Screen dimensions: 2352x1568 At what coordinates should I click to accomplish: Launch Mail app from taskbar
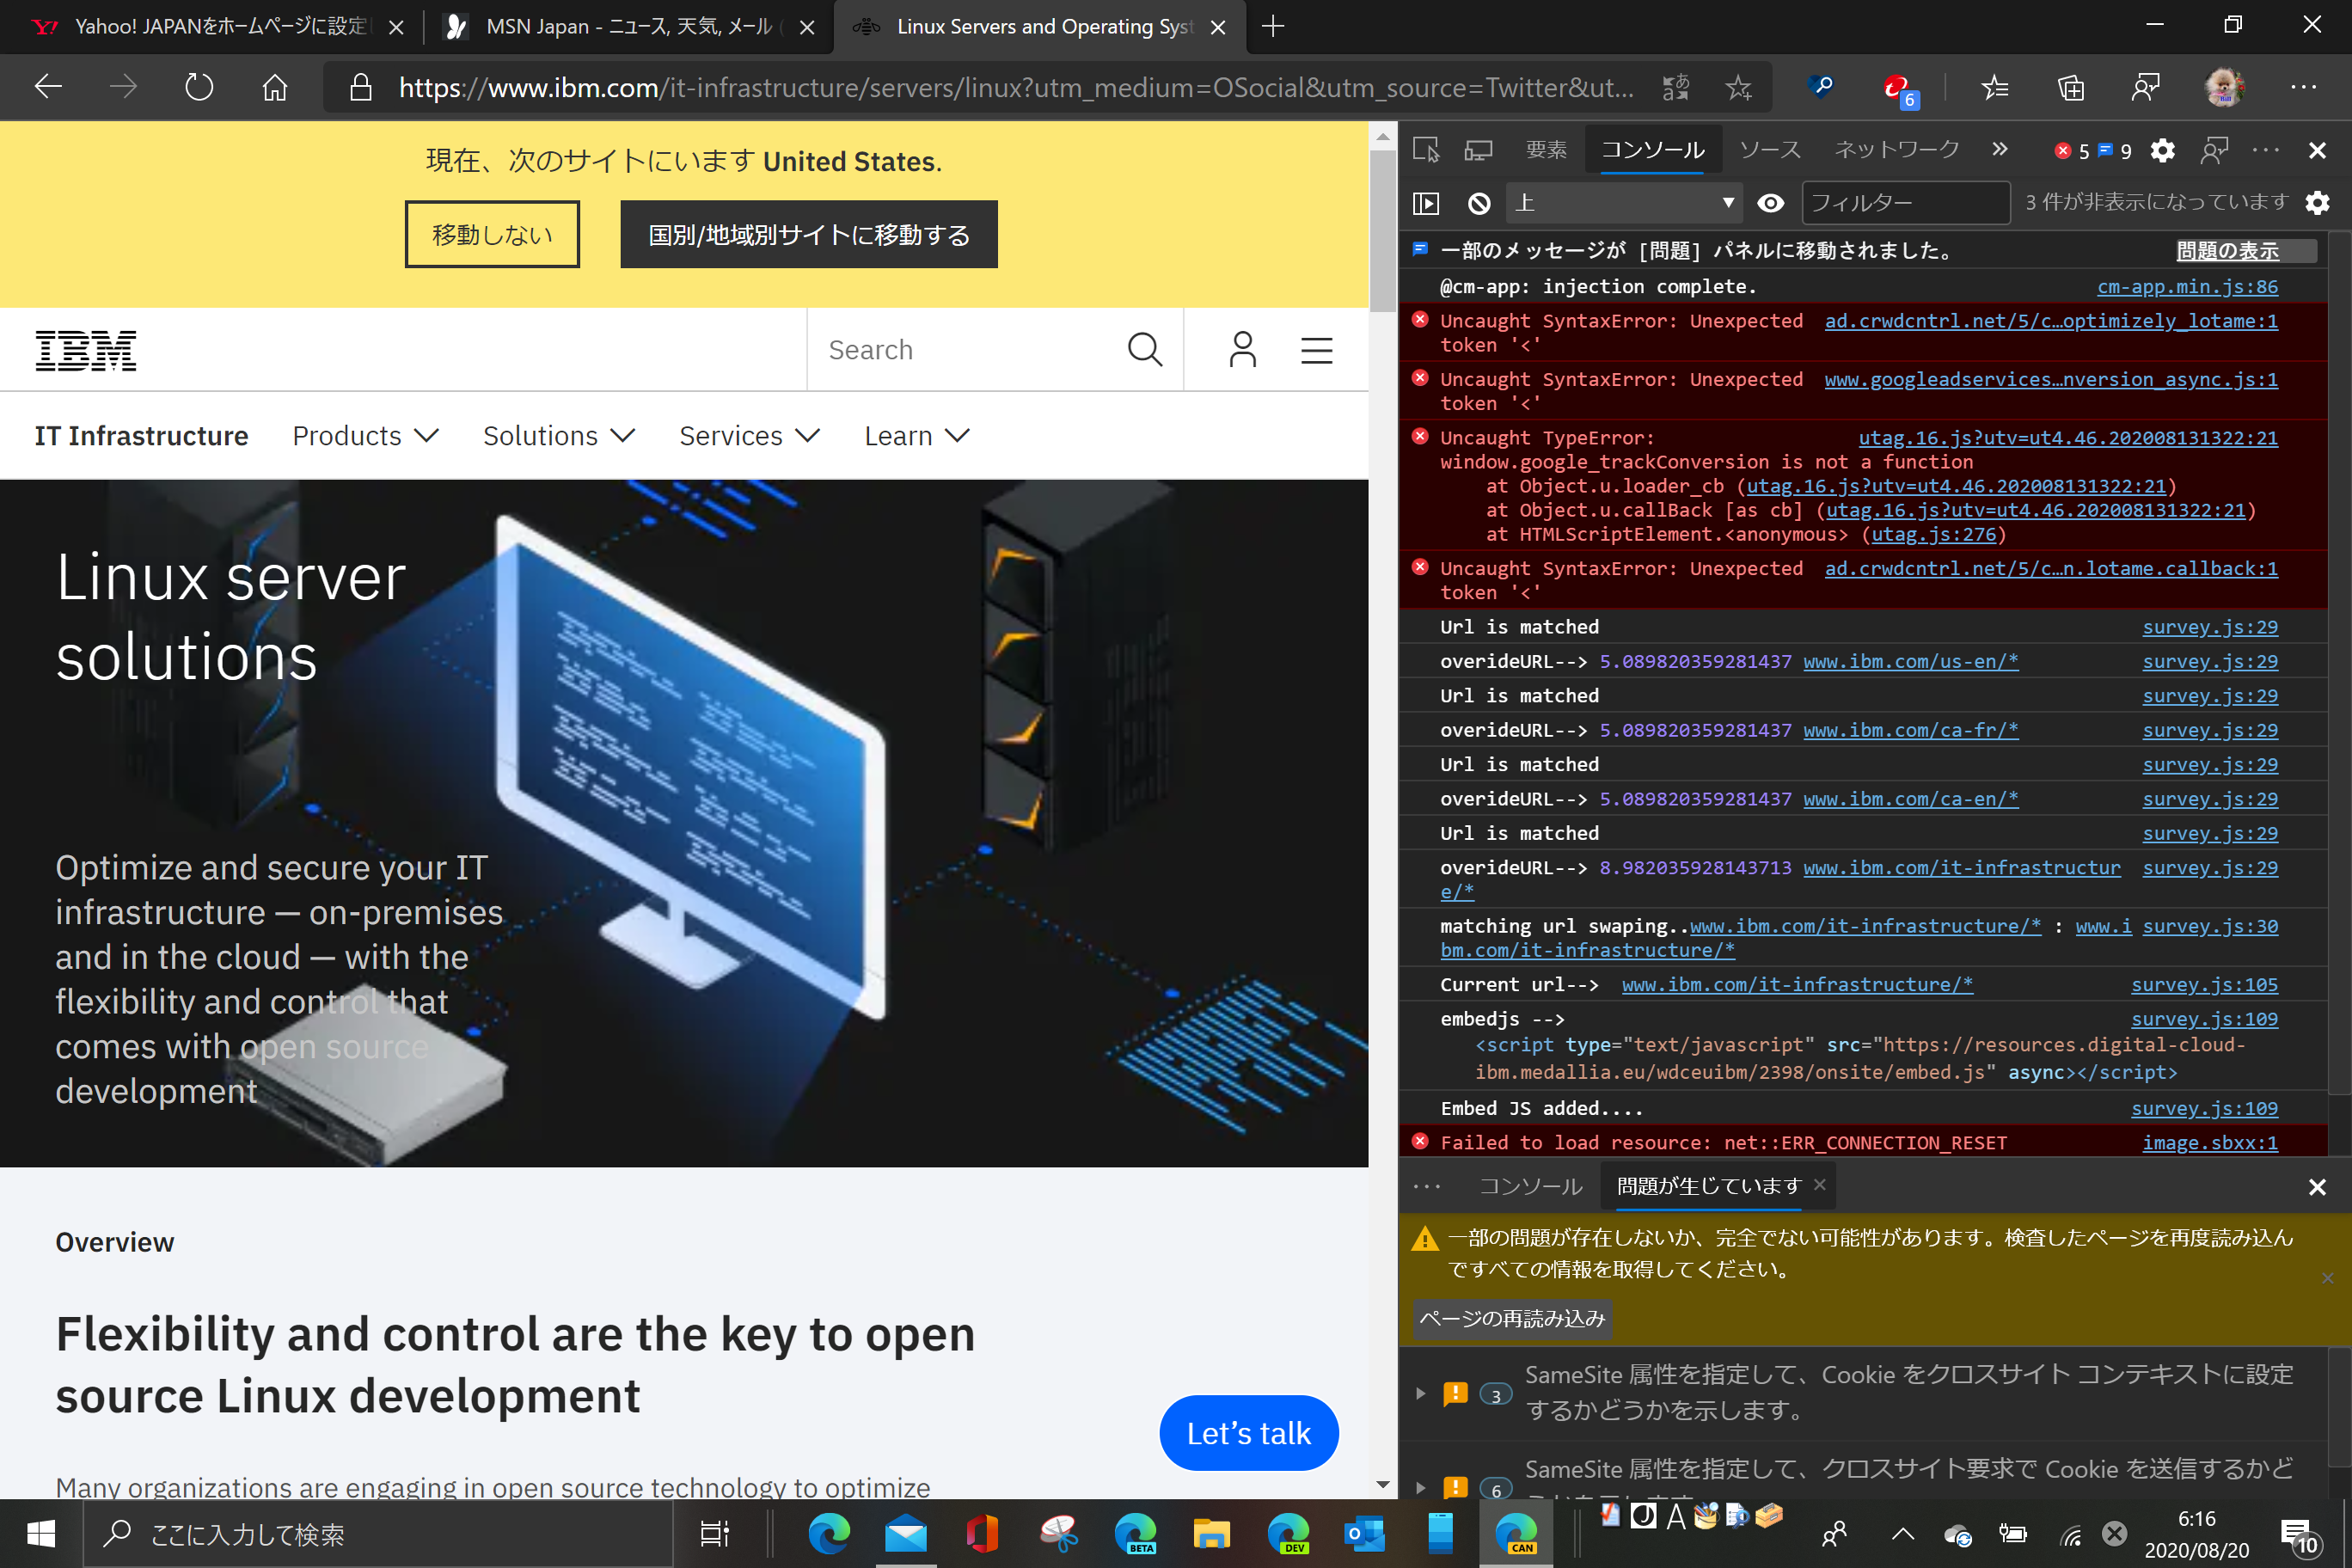point(906,1533)
